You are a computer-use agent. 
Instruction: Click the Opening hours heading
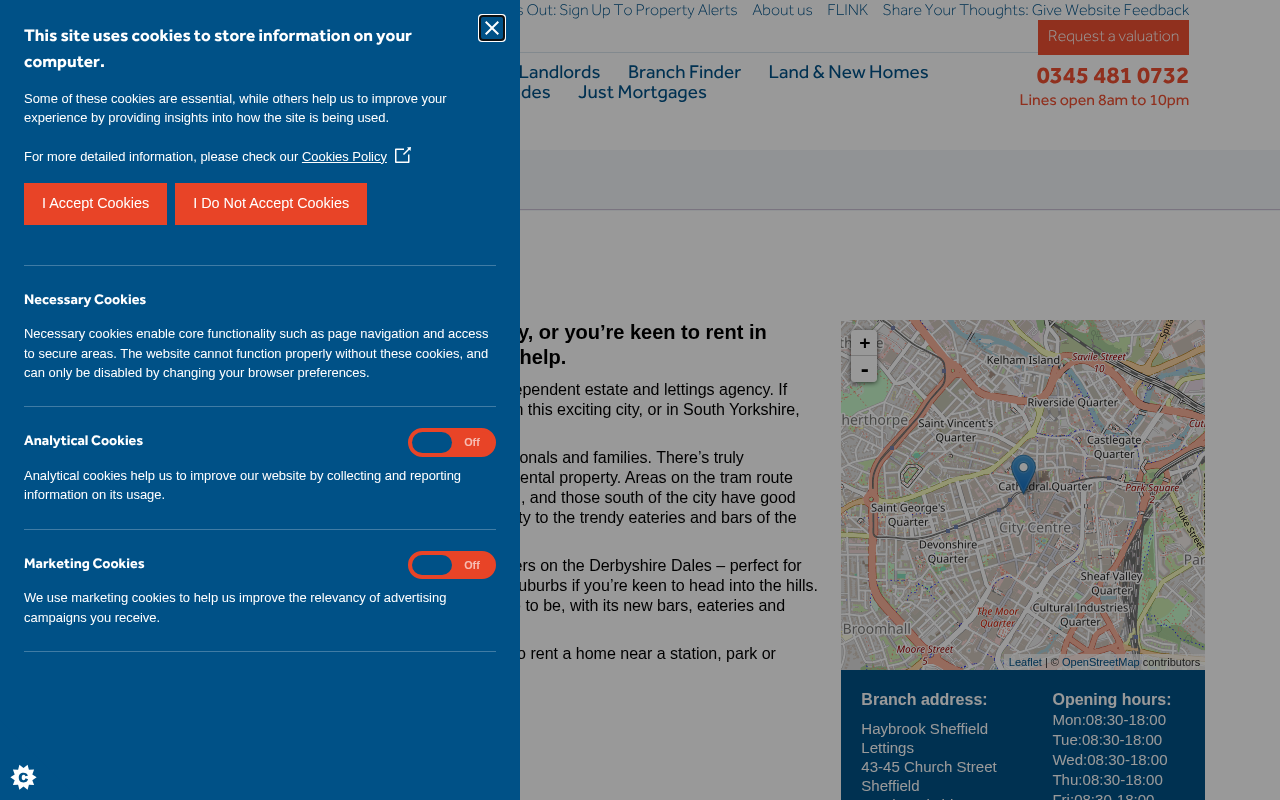click(1111, 700)
